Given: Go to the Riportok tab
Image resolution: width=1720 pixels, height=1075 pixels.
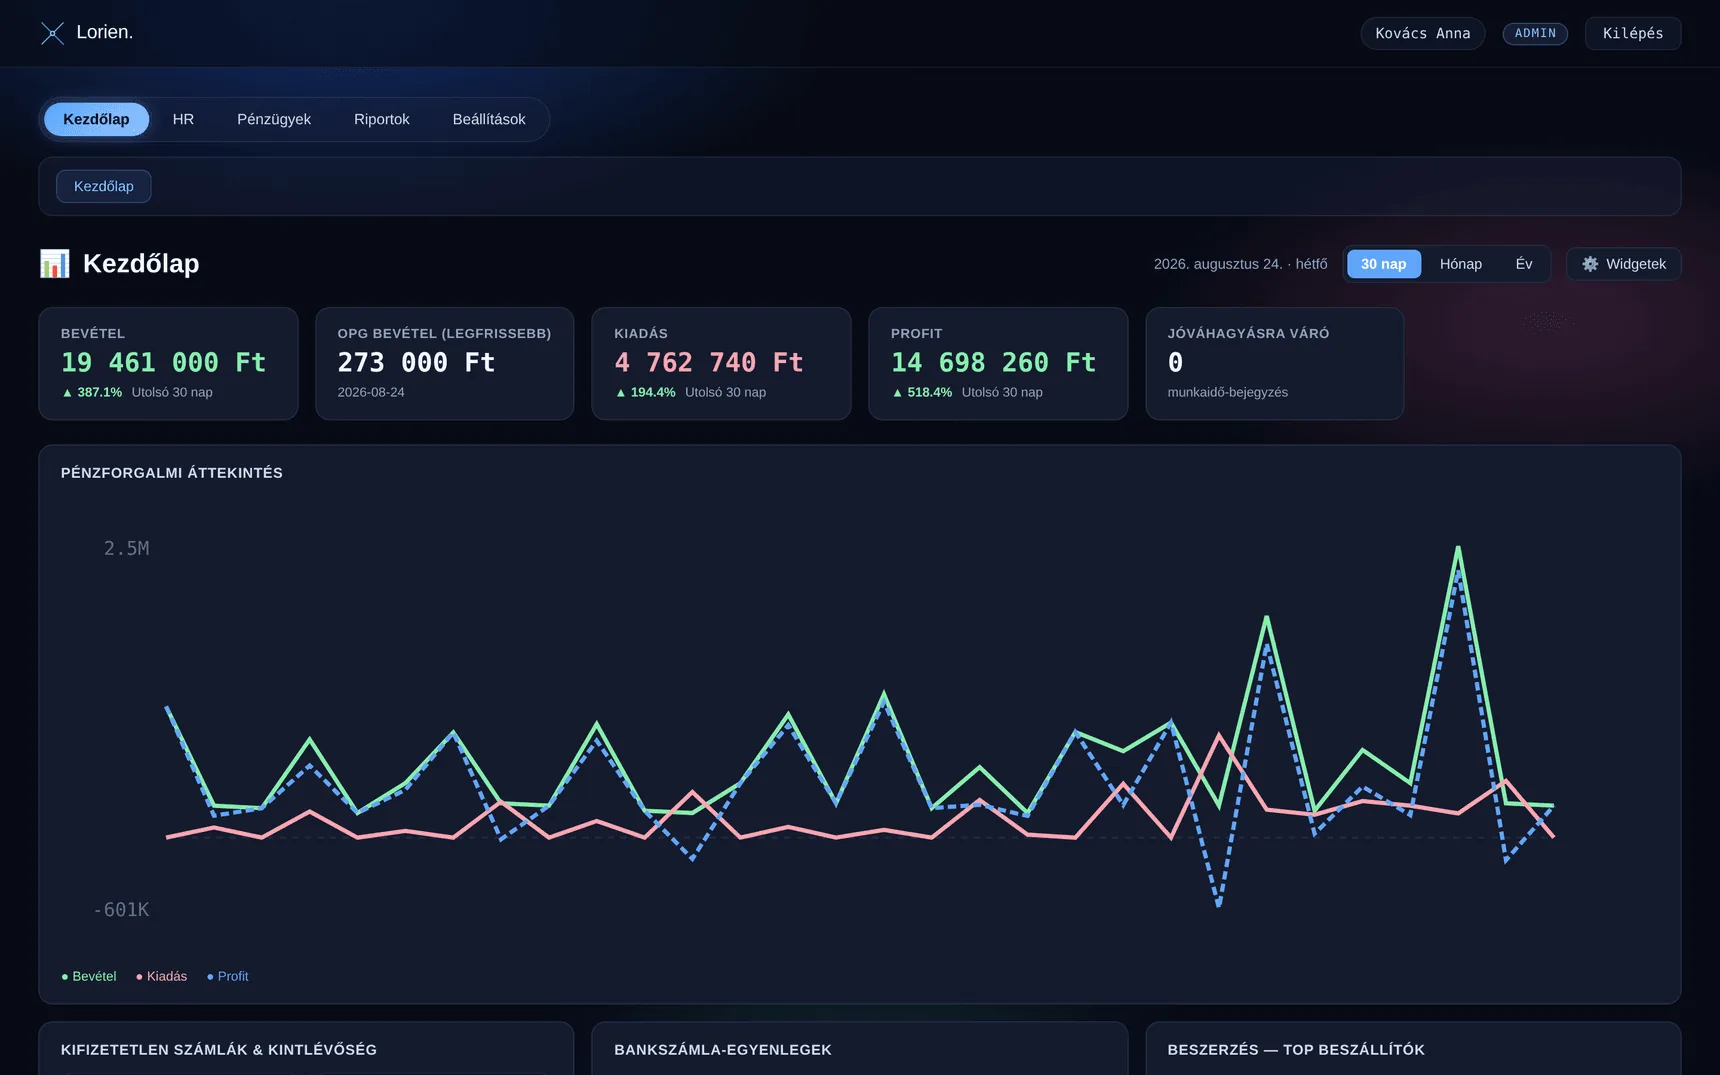Looking at the screenshot, I should (382, 119).
